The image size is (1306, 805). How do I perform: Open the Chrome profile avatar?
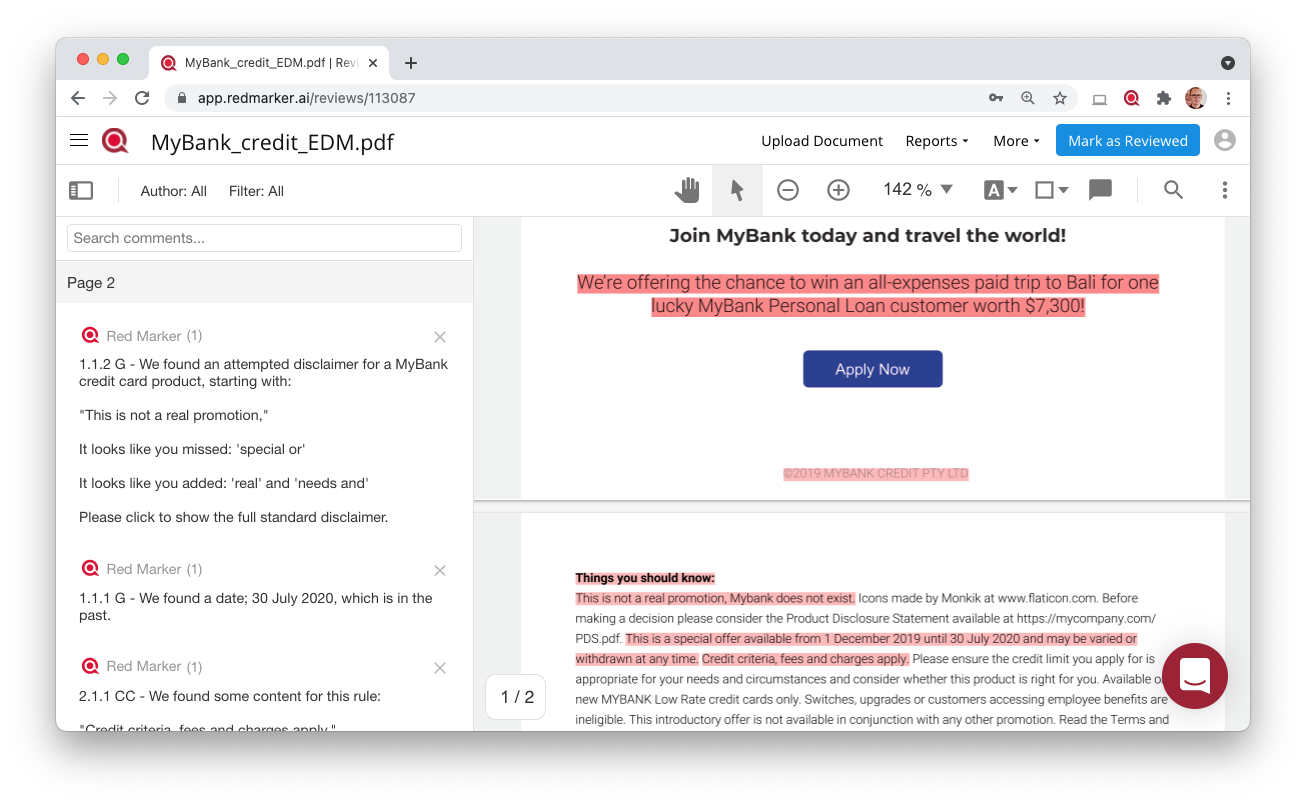pyautogui.click(x=1196, y=98)
